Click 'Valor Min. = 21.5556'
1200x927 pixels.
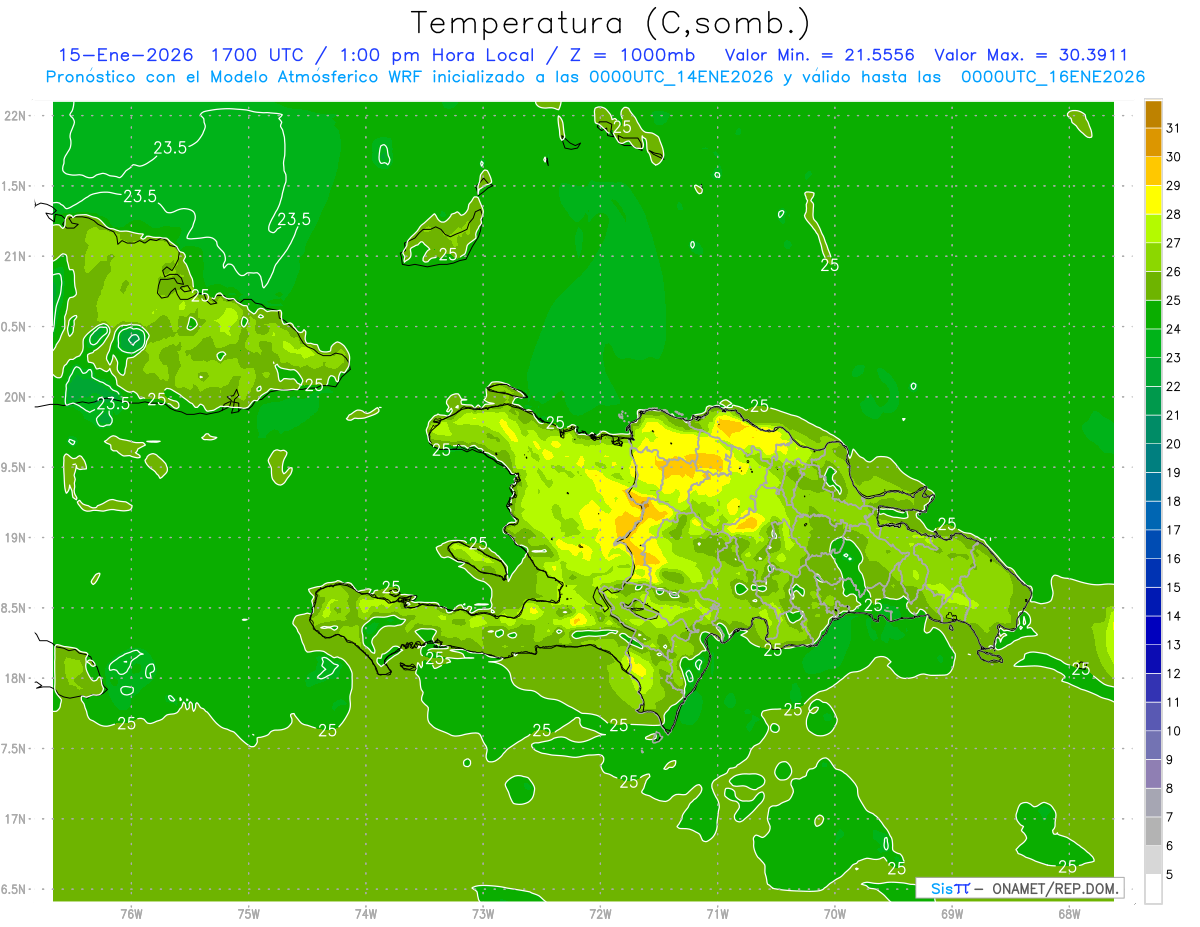(x=820, y=55)
